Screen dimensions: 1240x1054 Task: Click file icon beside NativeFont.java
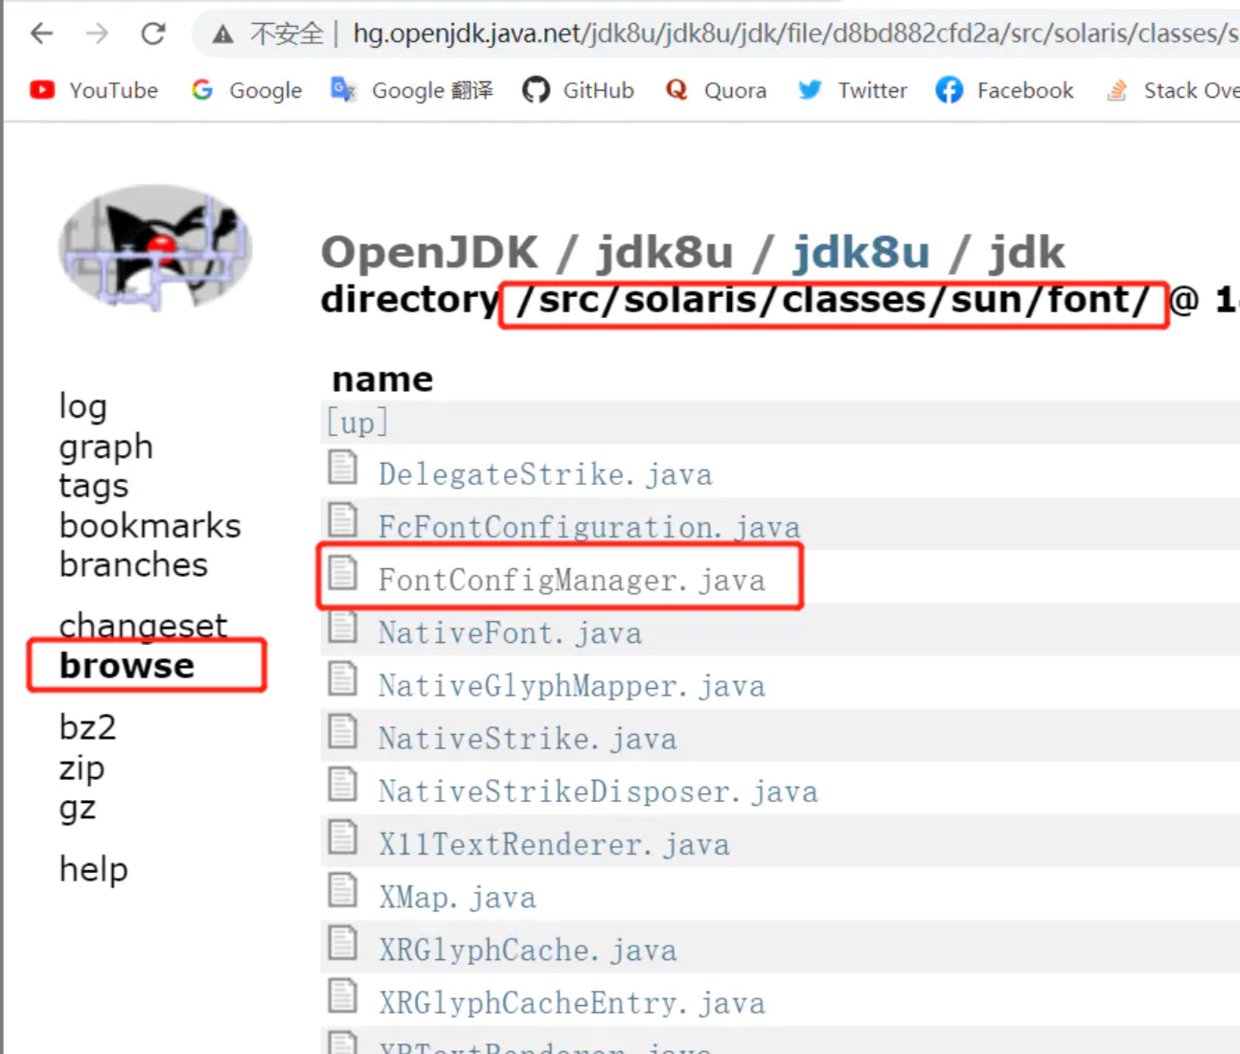tap(343, 626)
